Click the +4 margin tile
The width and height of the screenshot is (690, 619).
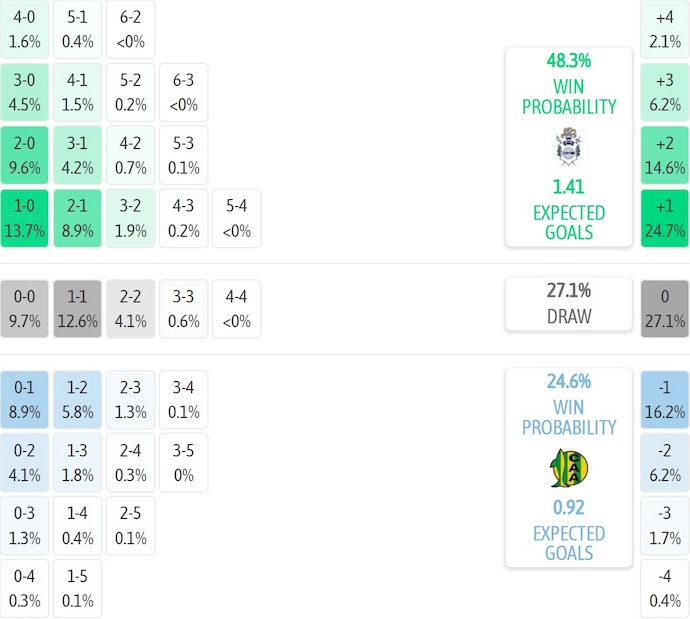pyautogui.click(x=665, y=29)
